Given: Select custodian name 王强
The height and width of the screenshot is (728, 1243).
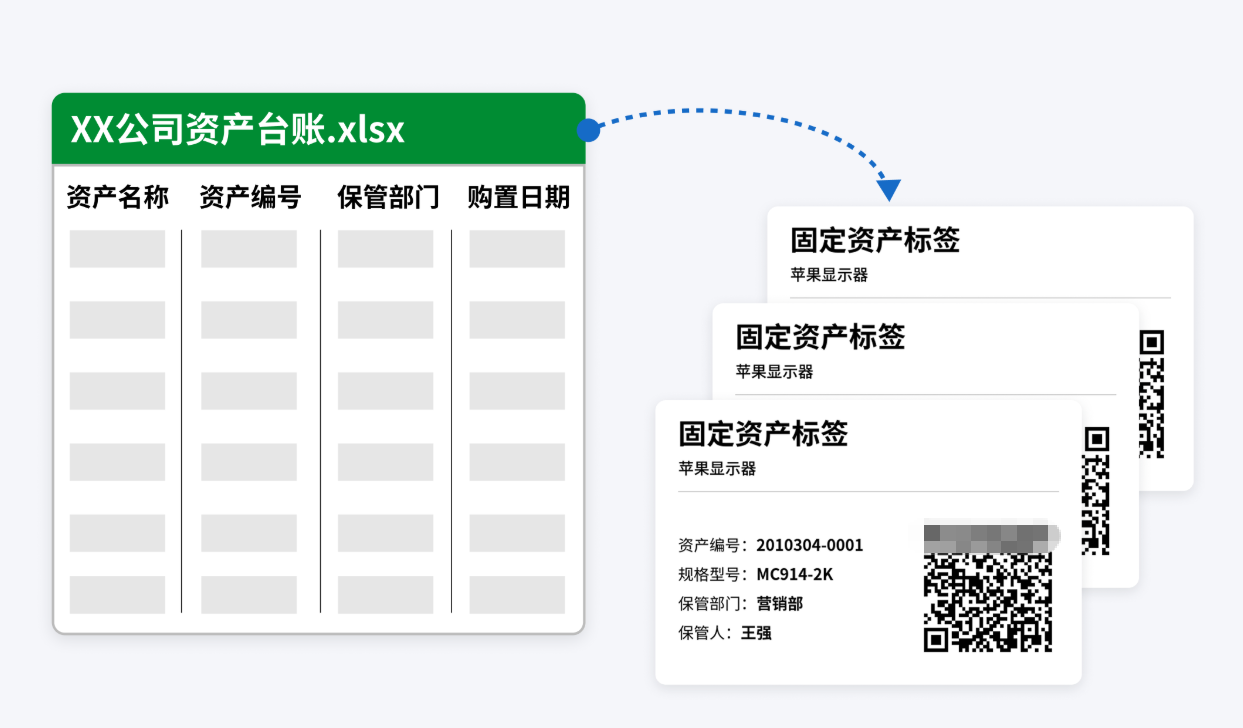Looking at the screenshot, I should pyautogui.click(x=756, y=632).
